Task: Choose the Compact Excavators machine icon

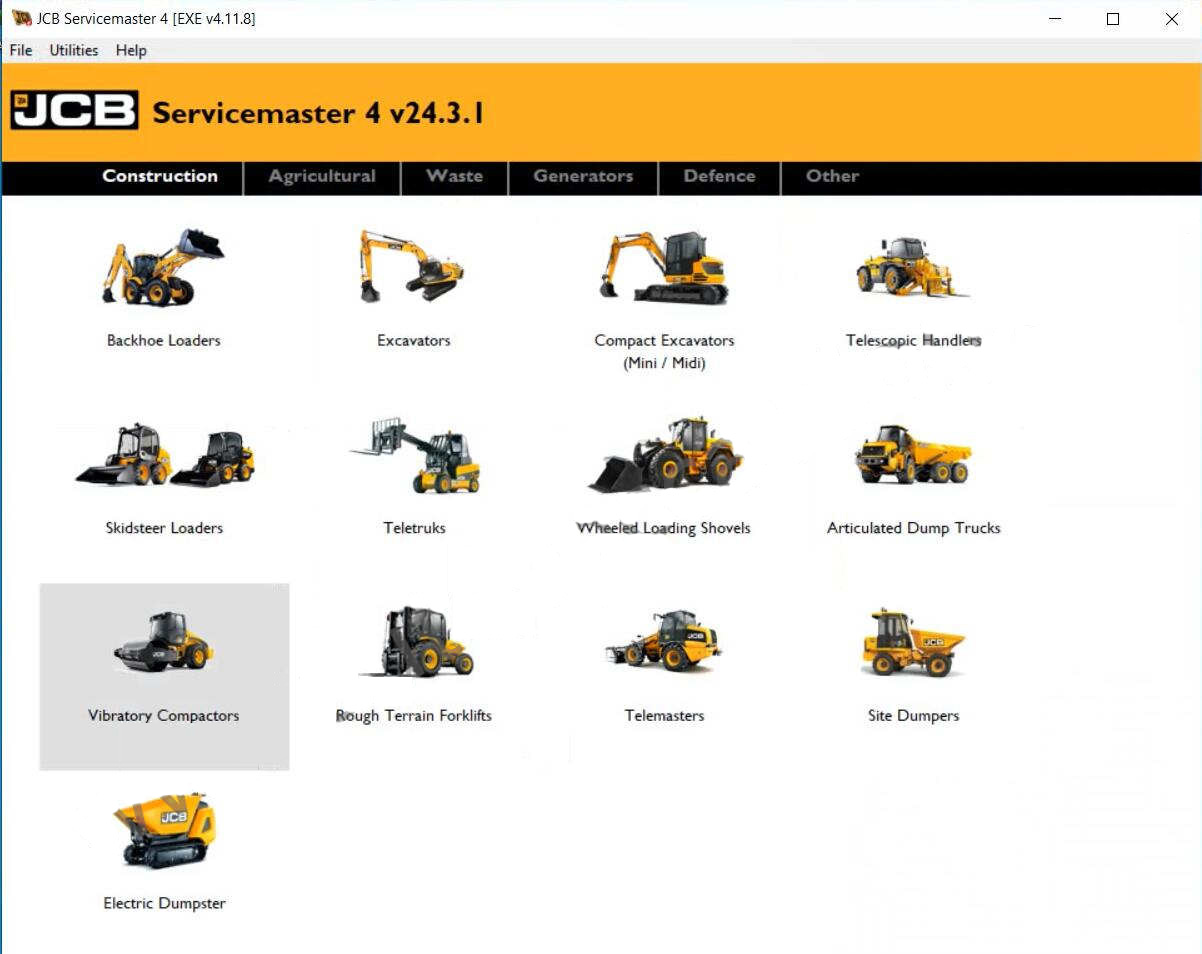Action: pos(664,267)
